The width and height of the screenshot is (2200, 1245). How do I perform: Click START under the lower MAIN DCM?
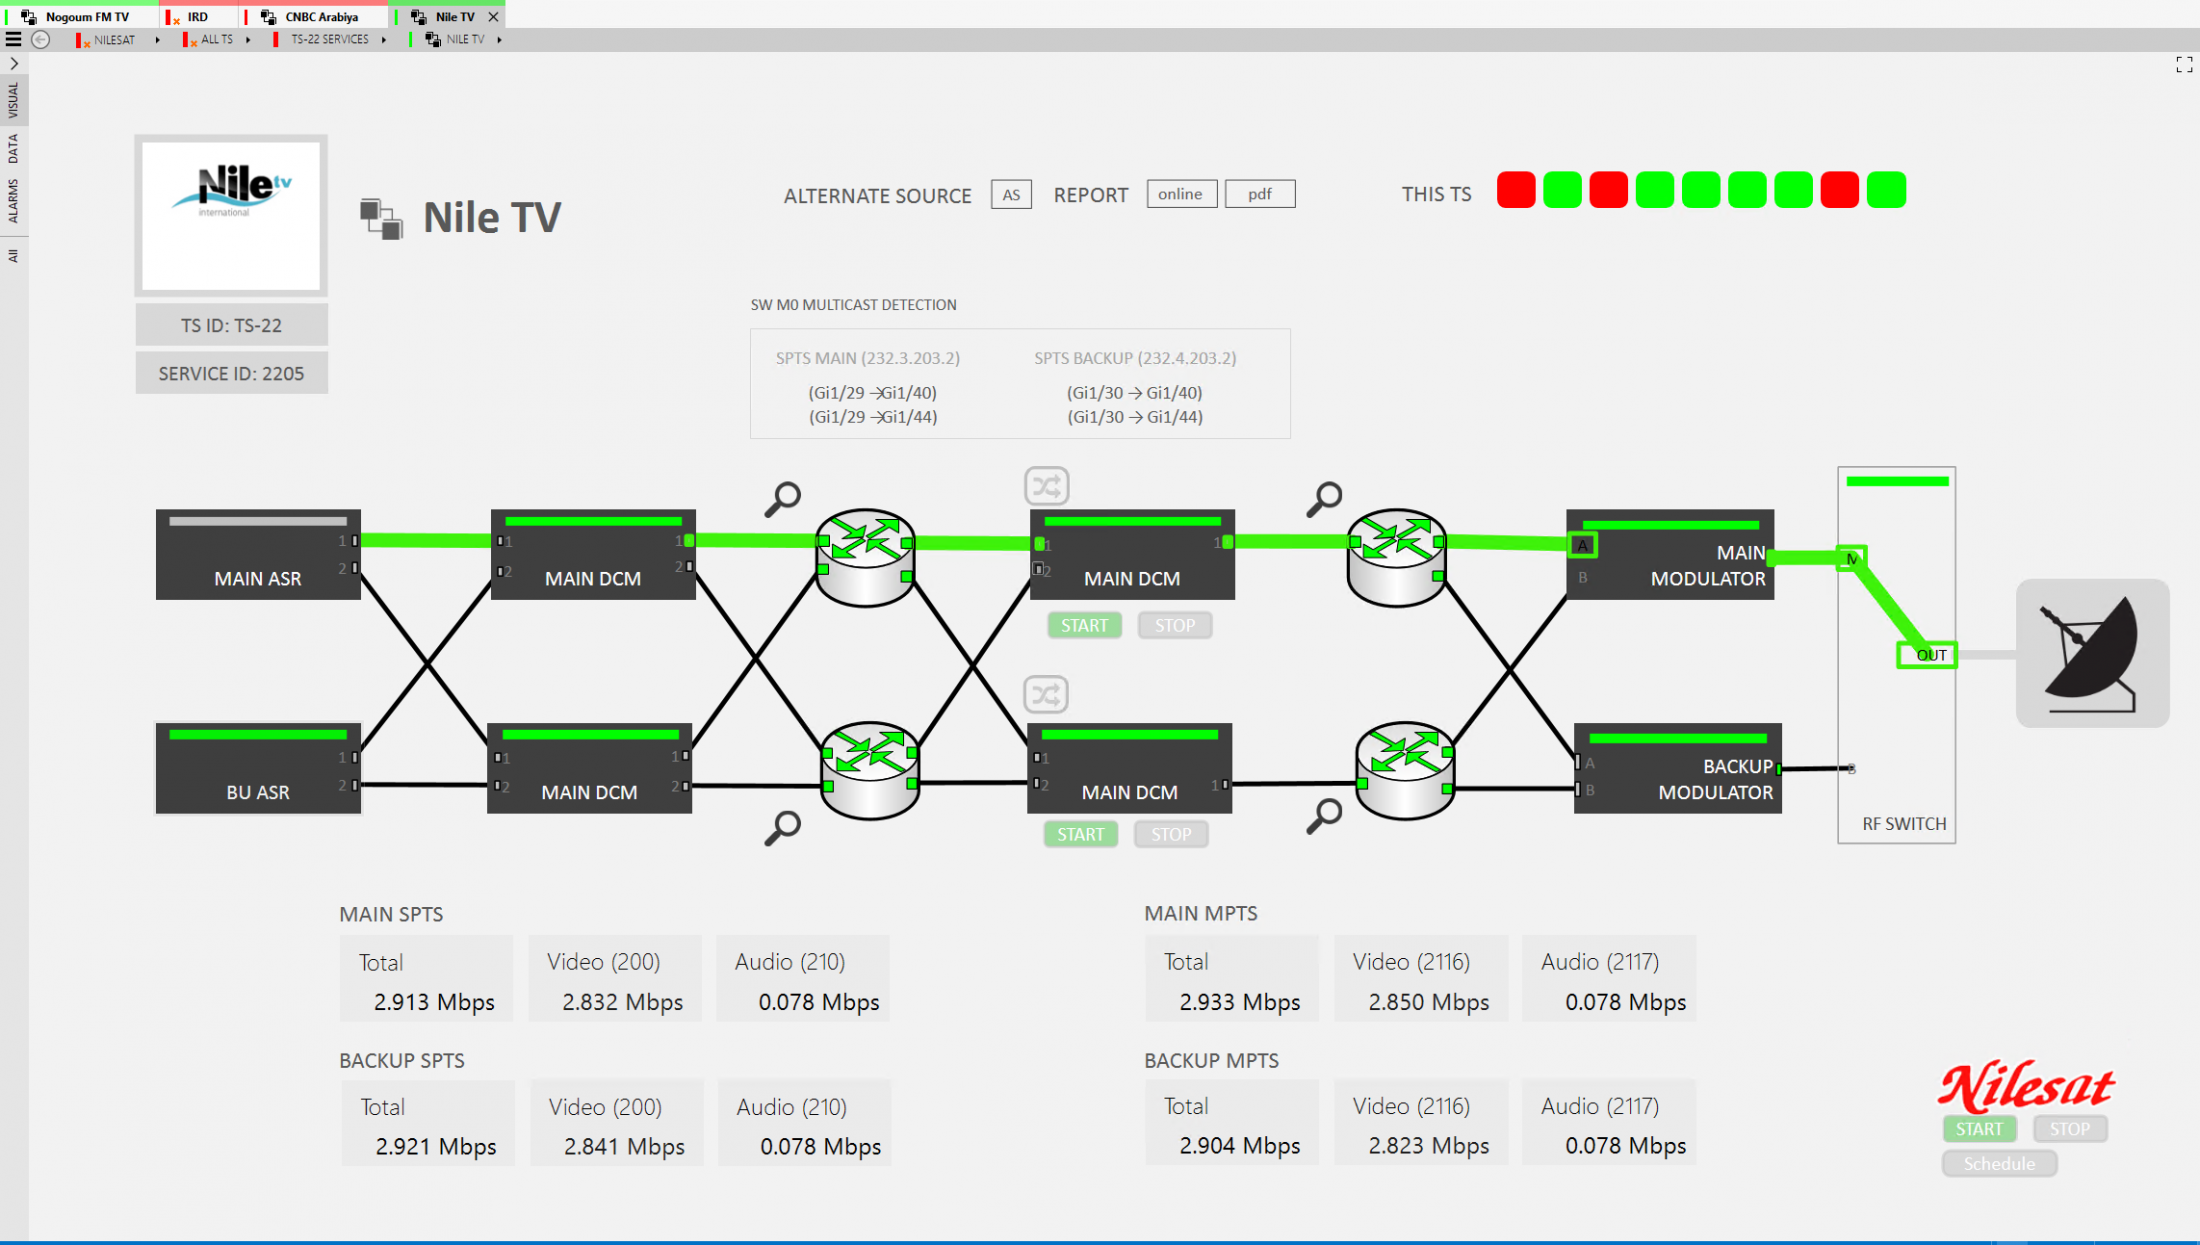(1081, 834)
